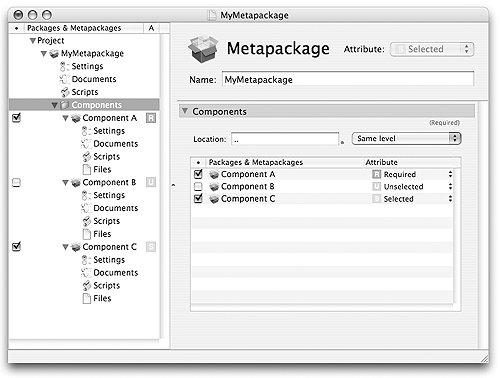The width and height of the screenshot is (500, 378).
Task: Click the R attribute badge beside Component A
Action: 151,118
